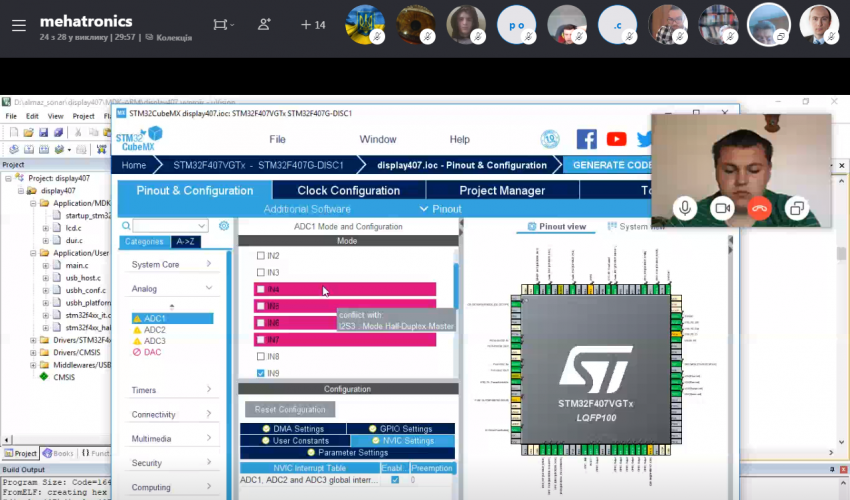The width and height of the screenshot is (850, 500).
Task: Select the '.c' initials participant avatar
Action: tap(617, 24)
